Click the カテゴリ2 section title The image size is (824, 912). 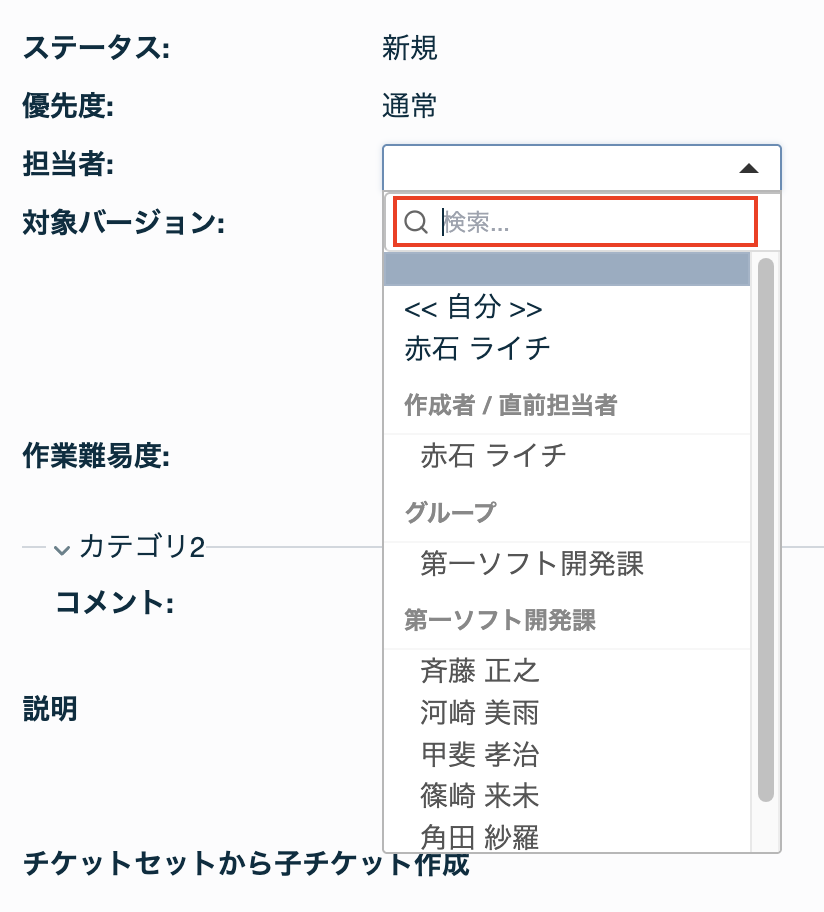(x=141, y=547)
